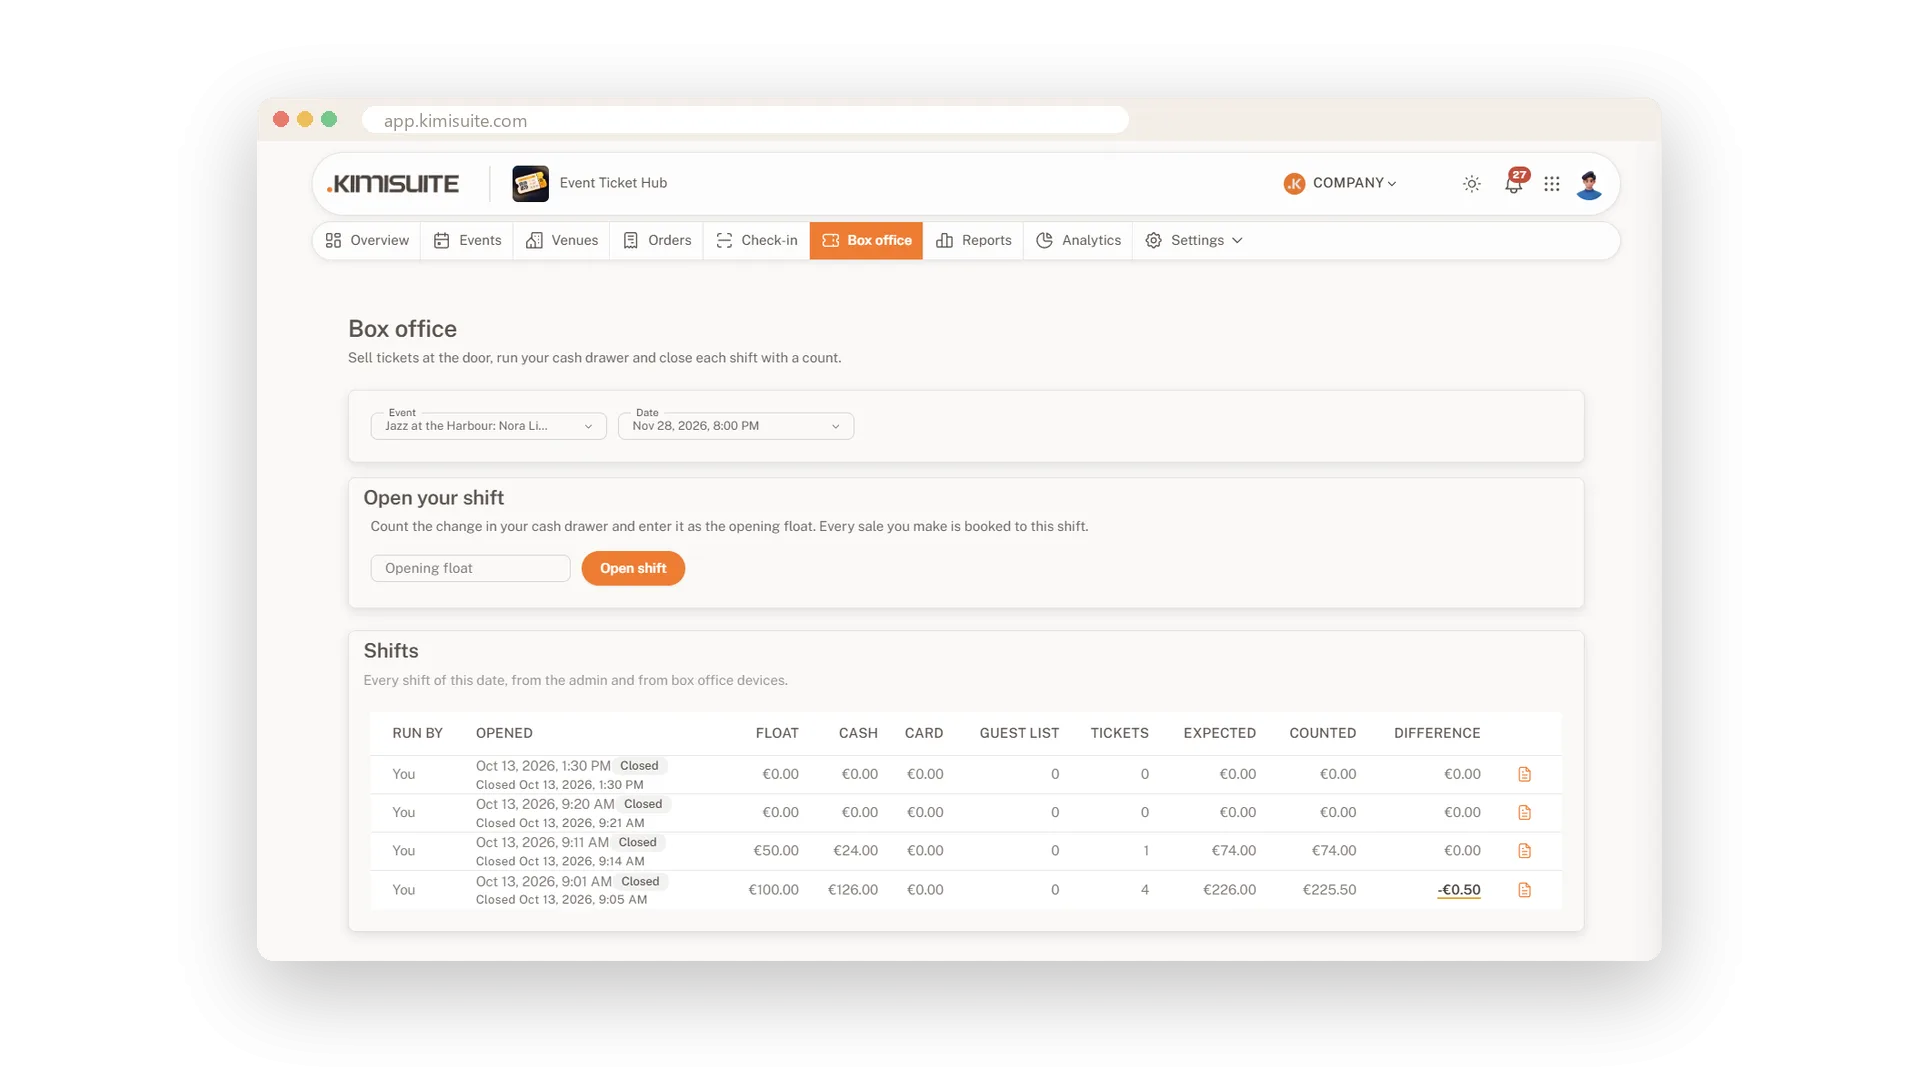This screenshot has width=1920, height=1080.
Task: Click Closed badge on 9:01 AM shift
Action: pyautogui.click(x=640, y=881)
